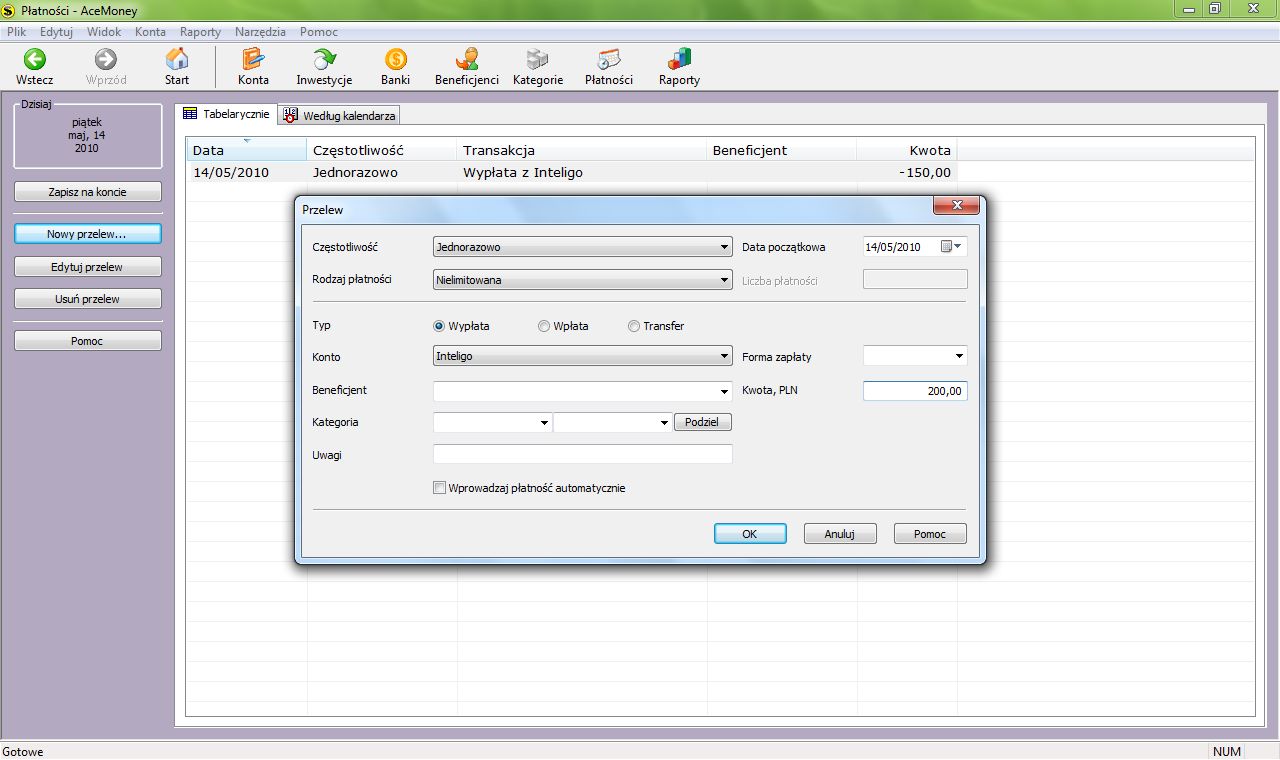Enable Wprowadzaj płatność automatycznie checkbox
1280x760 pixels.
point(439,488)
